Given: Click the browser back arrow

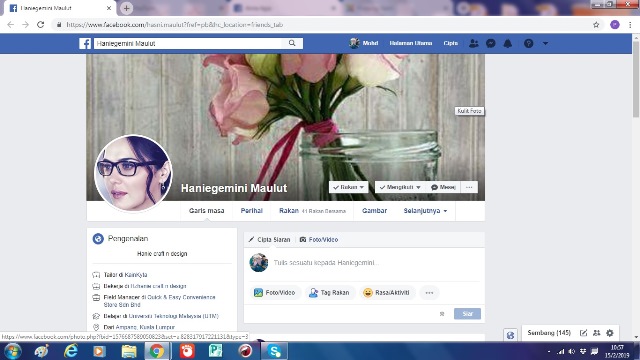Looking at the screenshot, I should [11, 24].
